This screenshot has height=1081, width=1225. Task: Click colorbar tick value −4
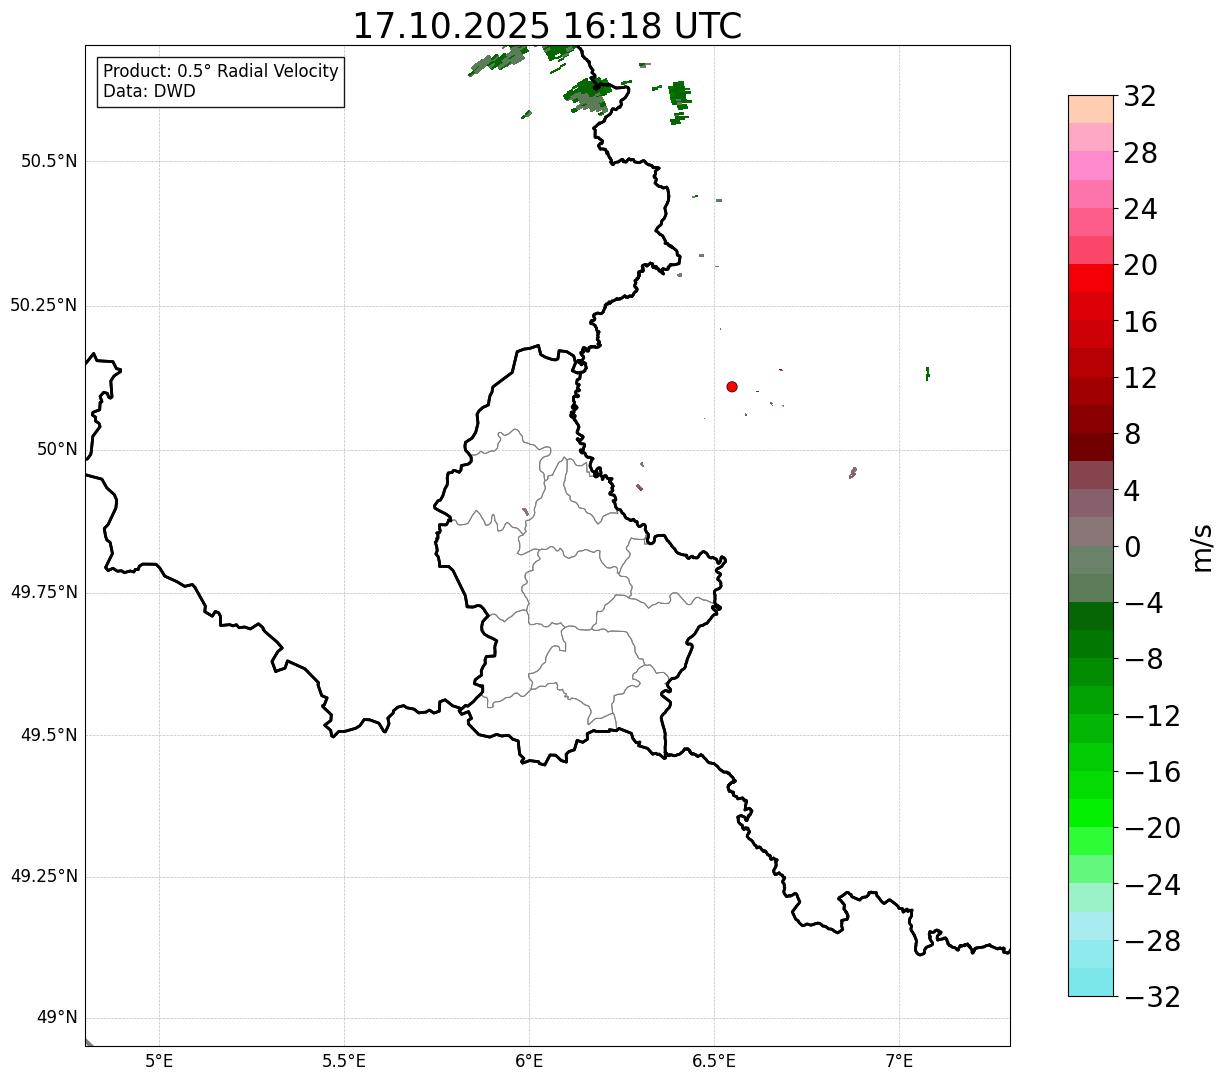1143,603
